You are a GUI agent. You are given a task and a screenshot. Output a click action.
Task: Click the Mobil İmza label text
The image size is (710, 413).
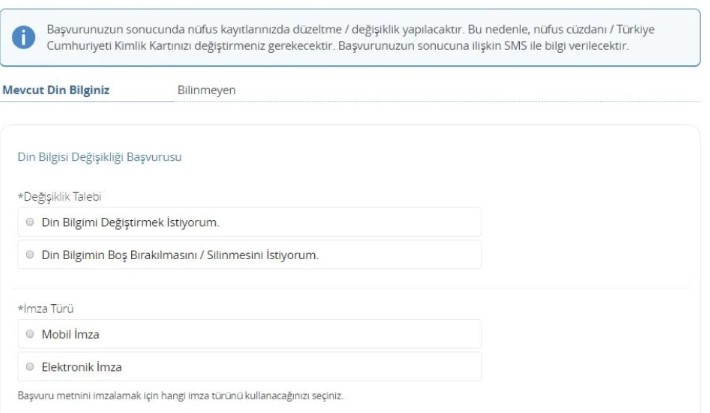click(x=70, y=334)
